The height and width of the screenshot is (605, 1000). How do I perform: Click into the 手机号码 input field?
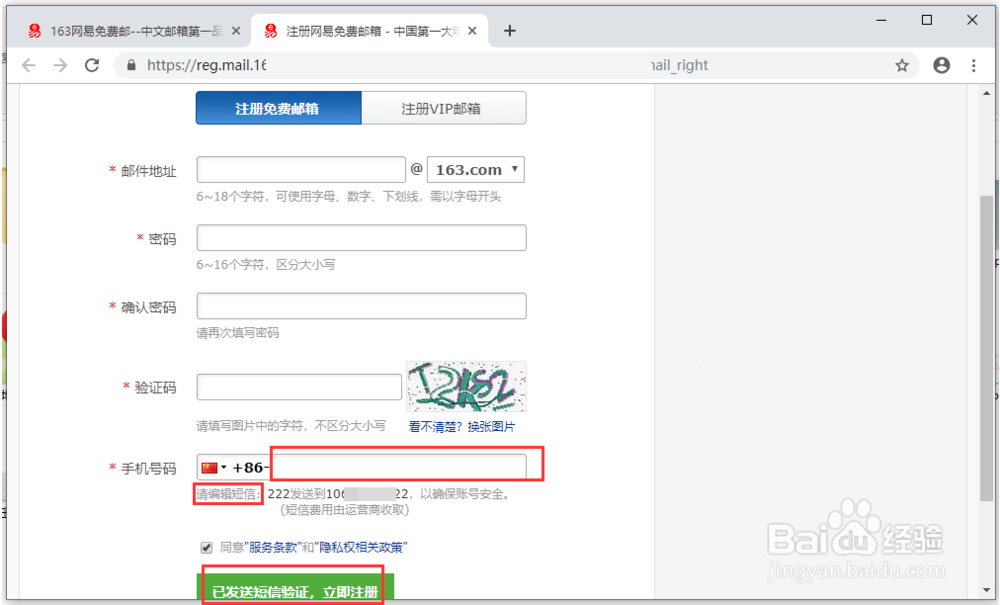(x=399, y=467)
